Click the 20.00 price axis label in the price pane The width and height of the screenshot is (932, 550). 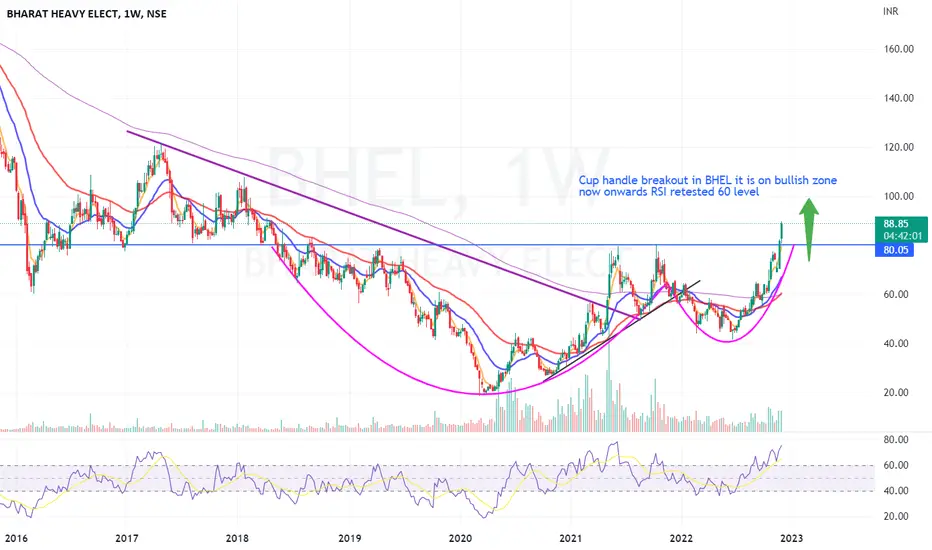896,392
